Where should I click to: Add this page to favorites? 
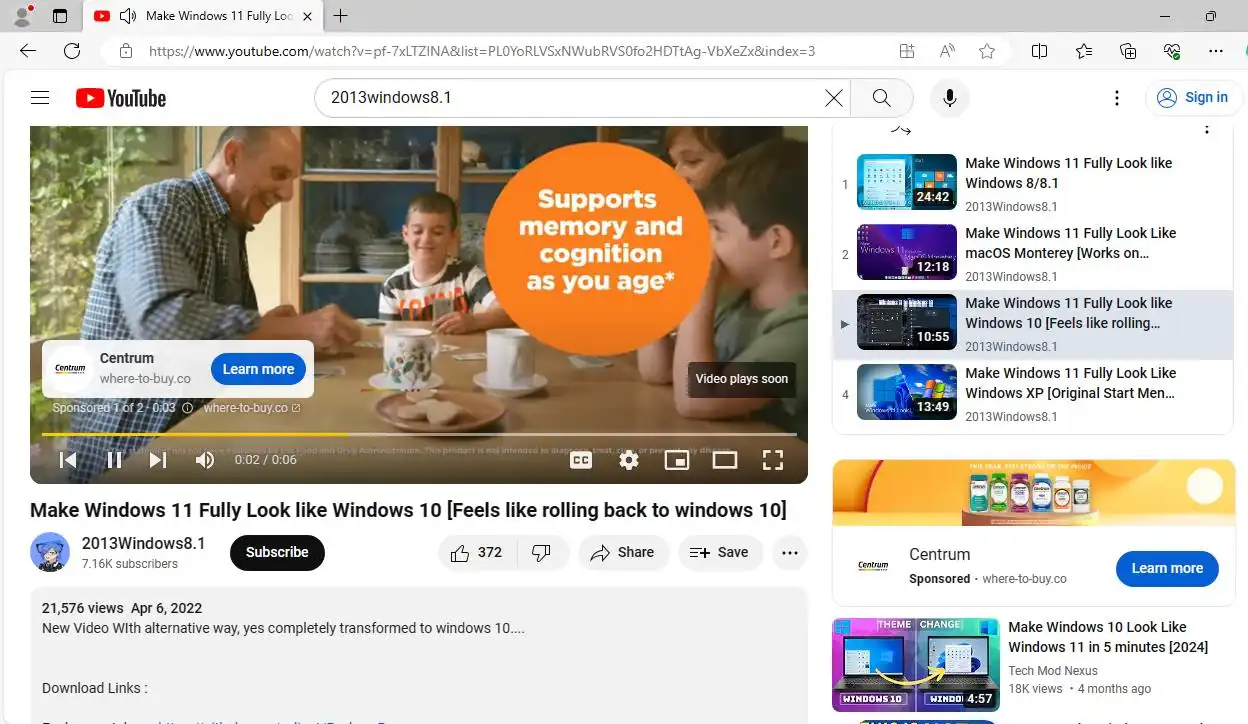click(x=987, y=51)
